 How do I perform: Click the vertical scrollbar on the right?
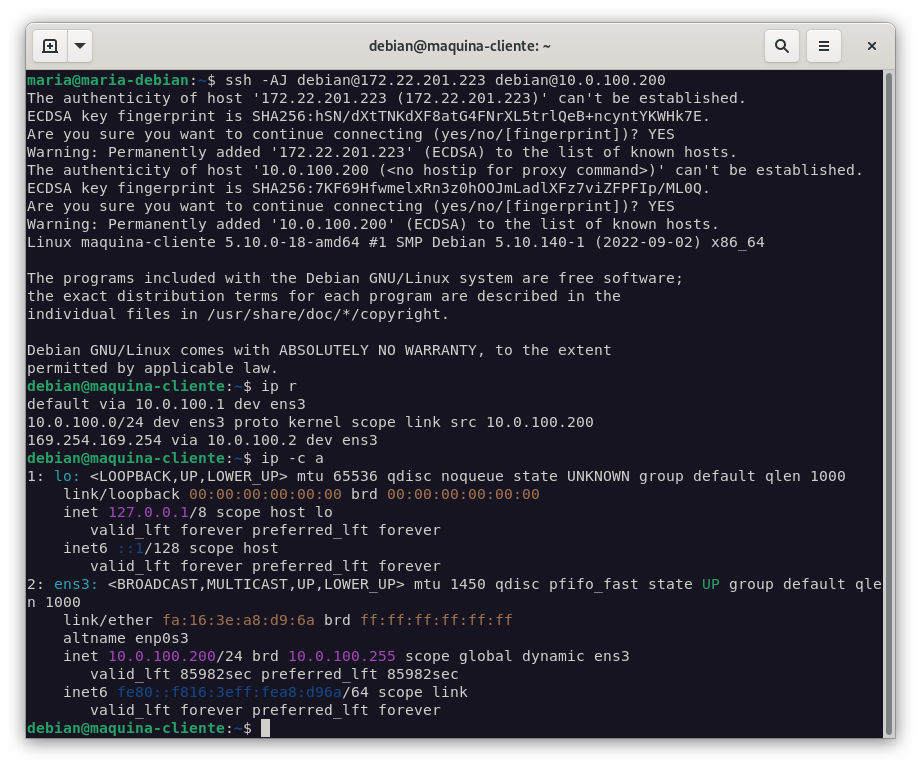(x=888, y=400)
